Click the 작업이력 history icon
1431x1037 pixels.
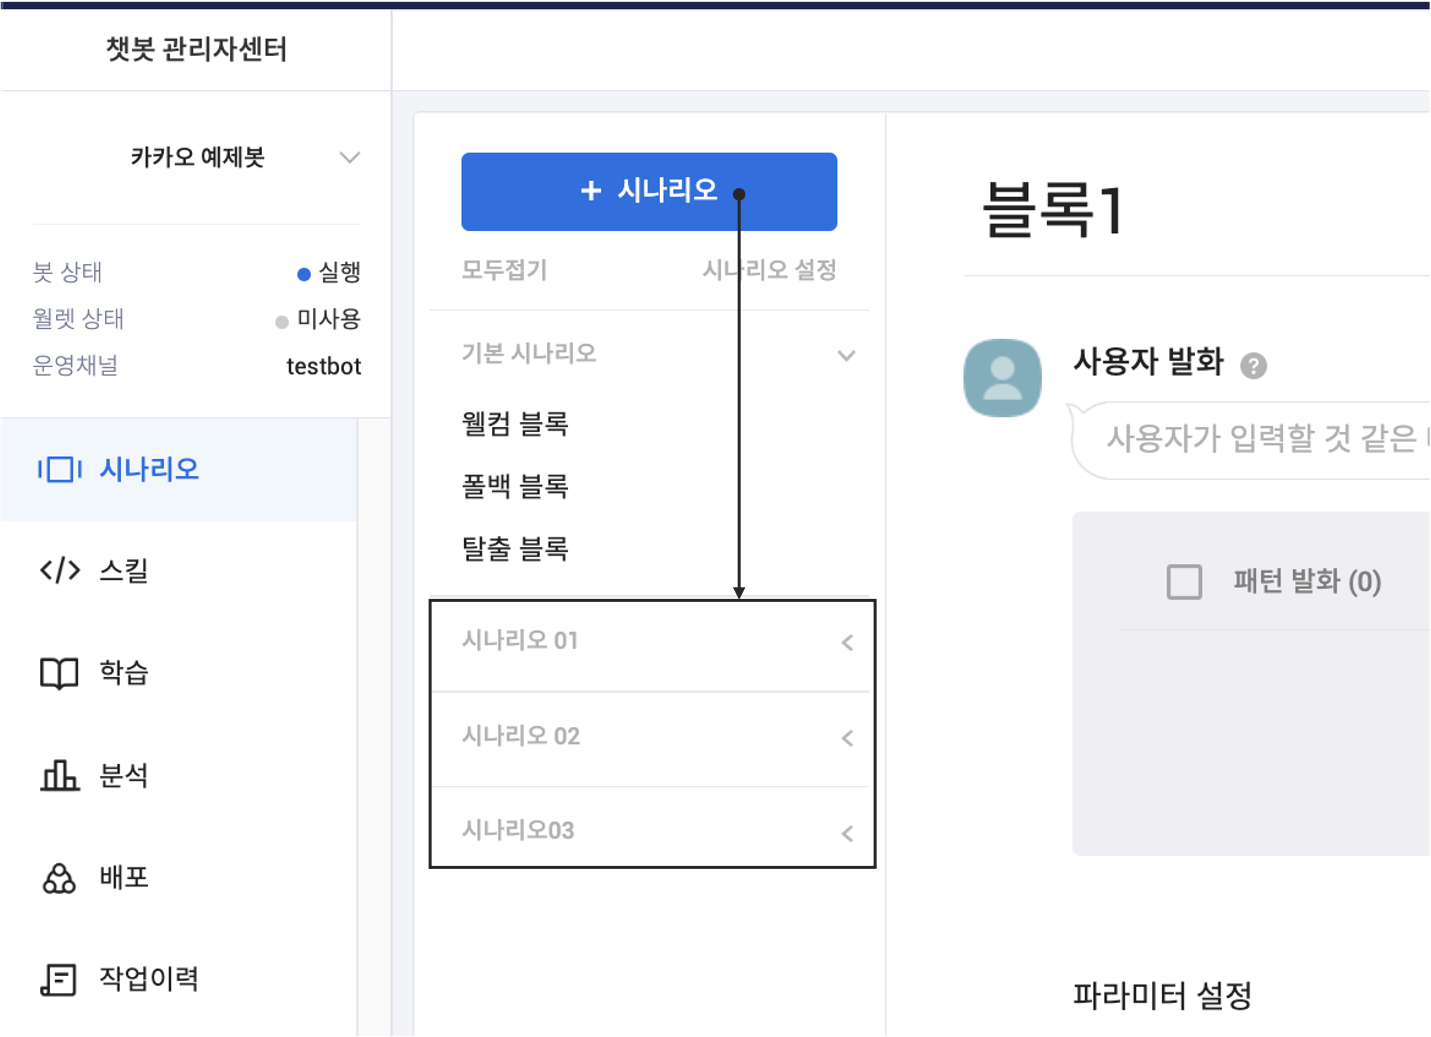click(x=59, y=979)
